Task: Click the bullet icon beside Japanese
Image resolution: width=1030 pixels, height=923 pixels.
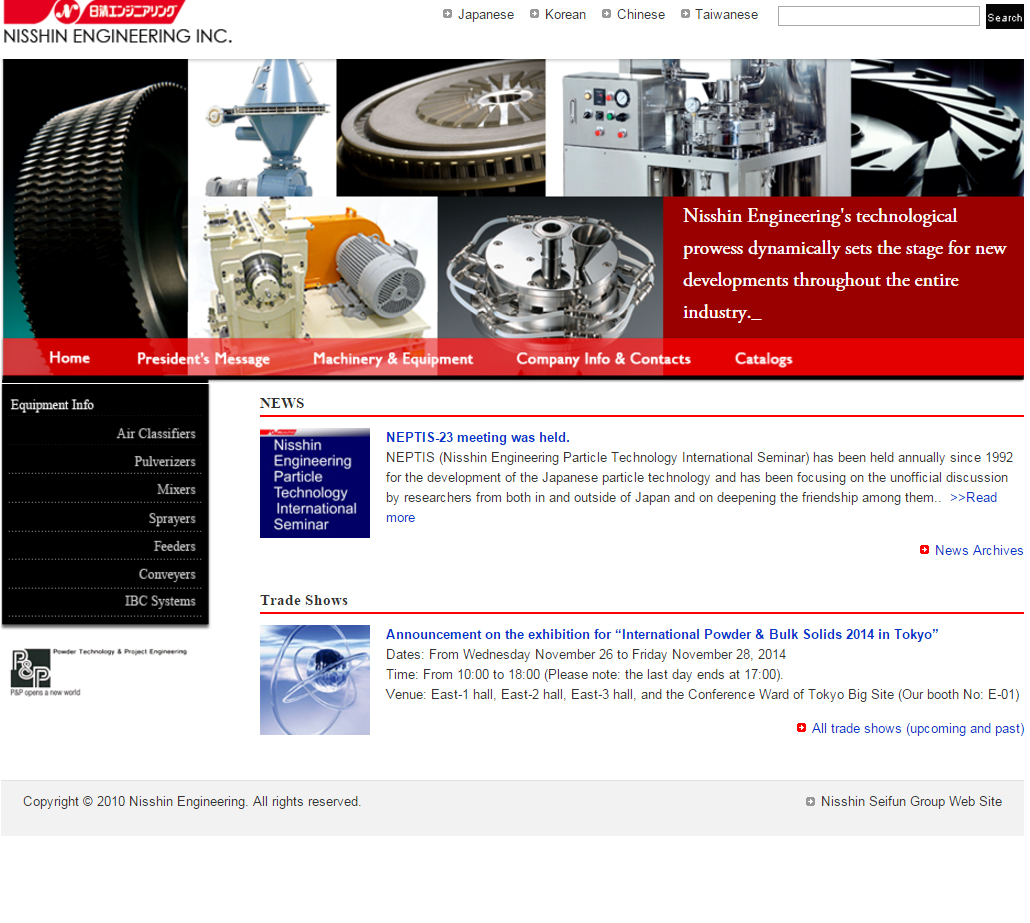Action: click(447, 14)
